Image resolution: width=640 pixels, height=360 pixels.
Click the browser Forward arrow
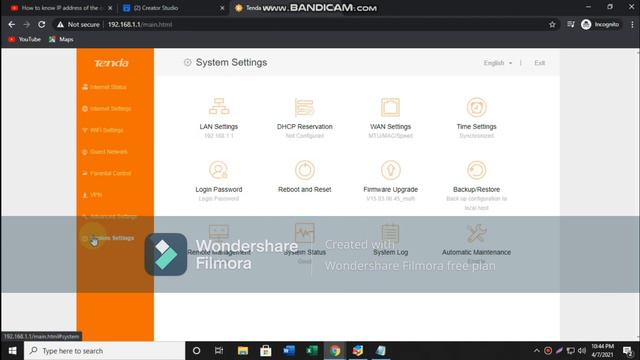click(x=27, y=24)
